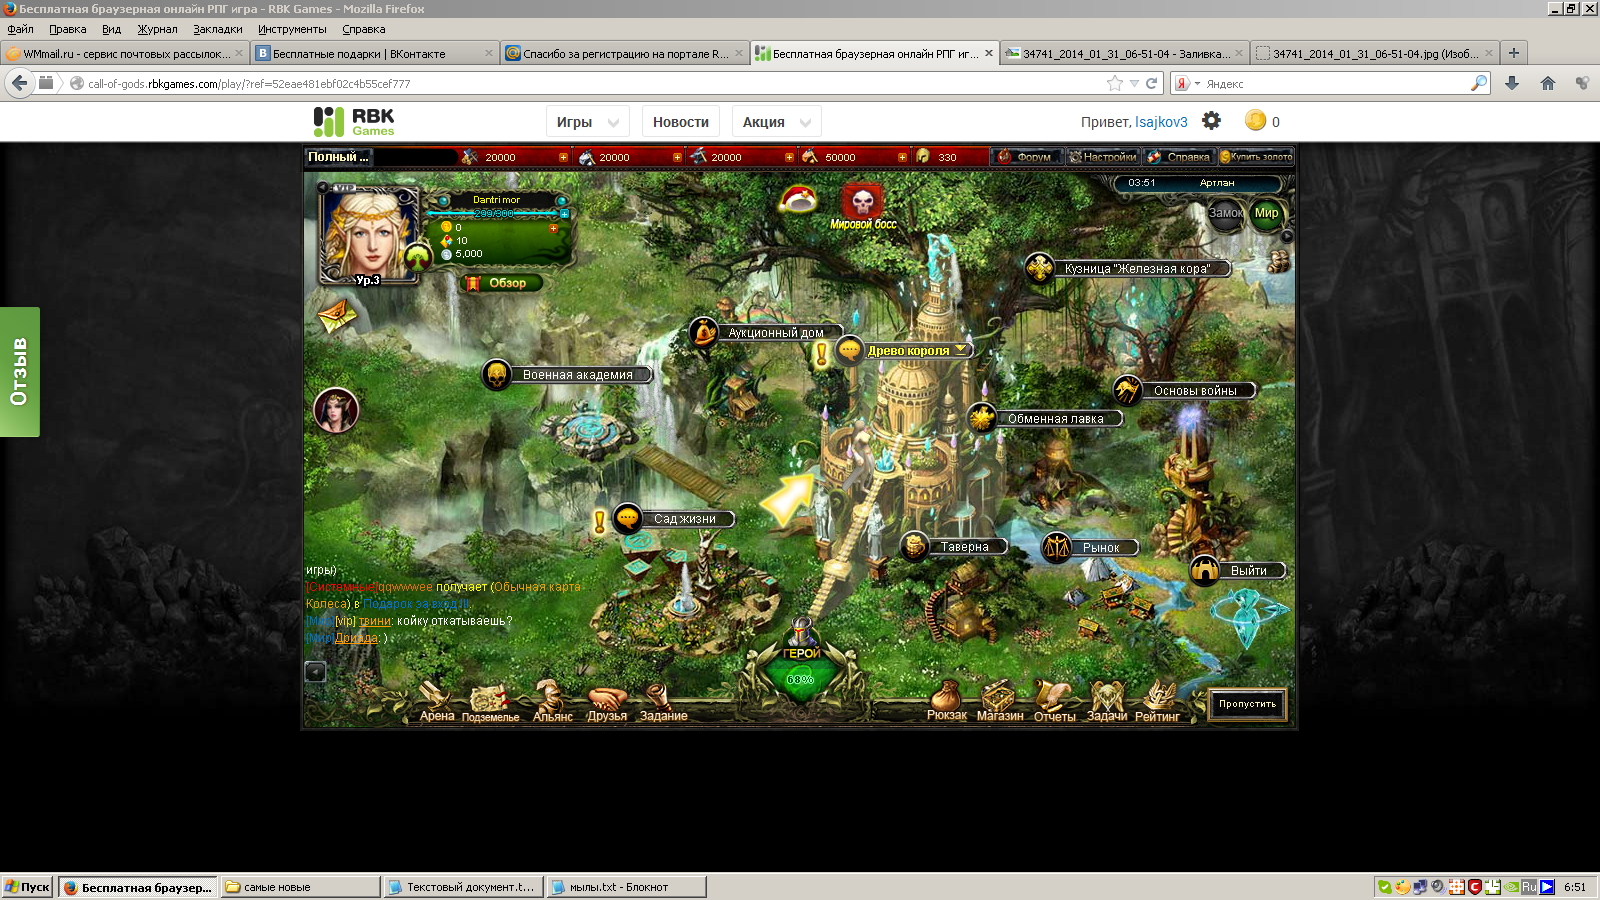The width and height of the screenshot is (1600, 900).
Task: Switch to the Бесплатные подарки ВКонтакте tab
Action: pos(374,53)
